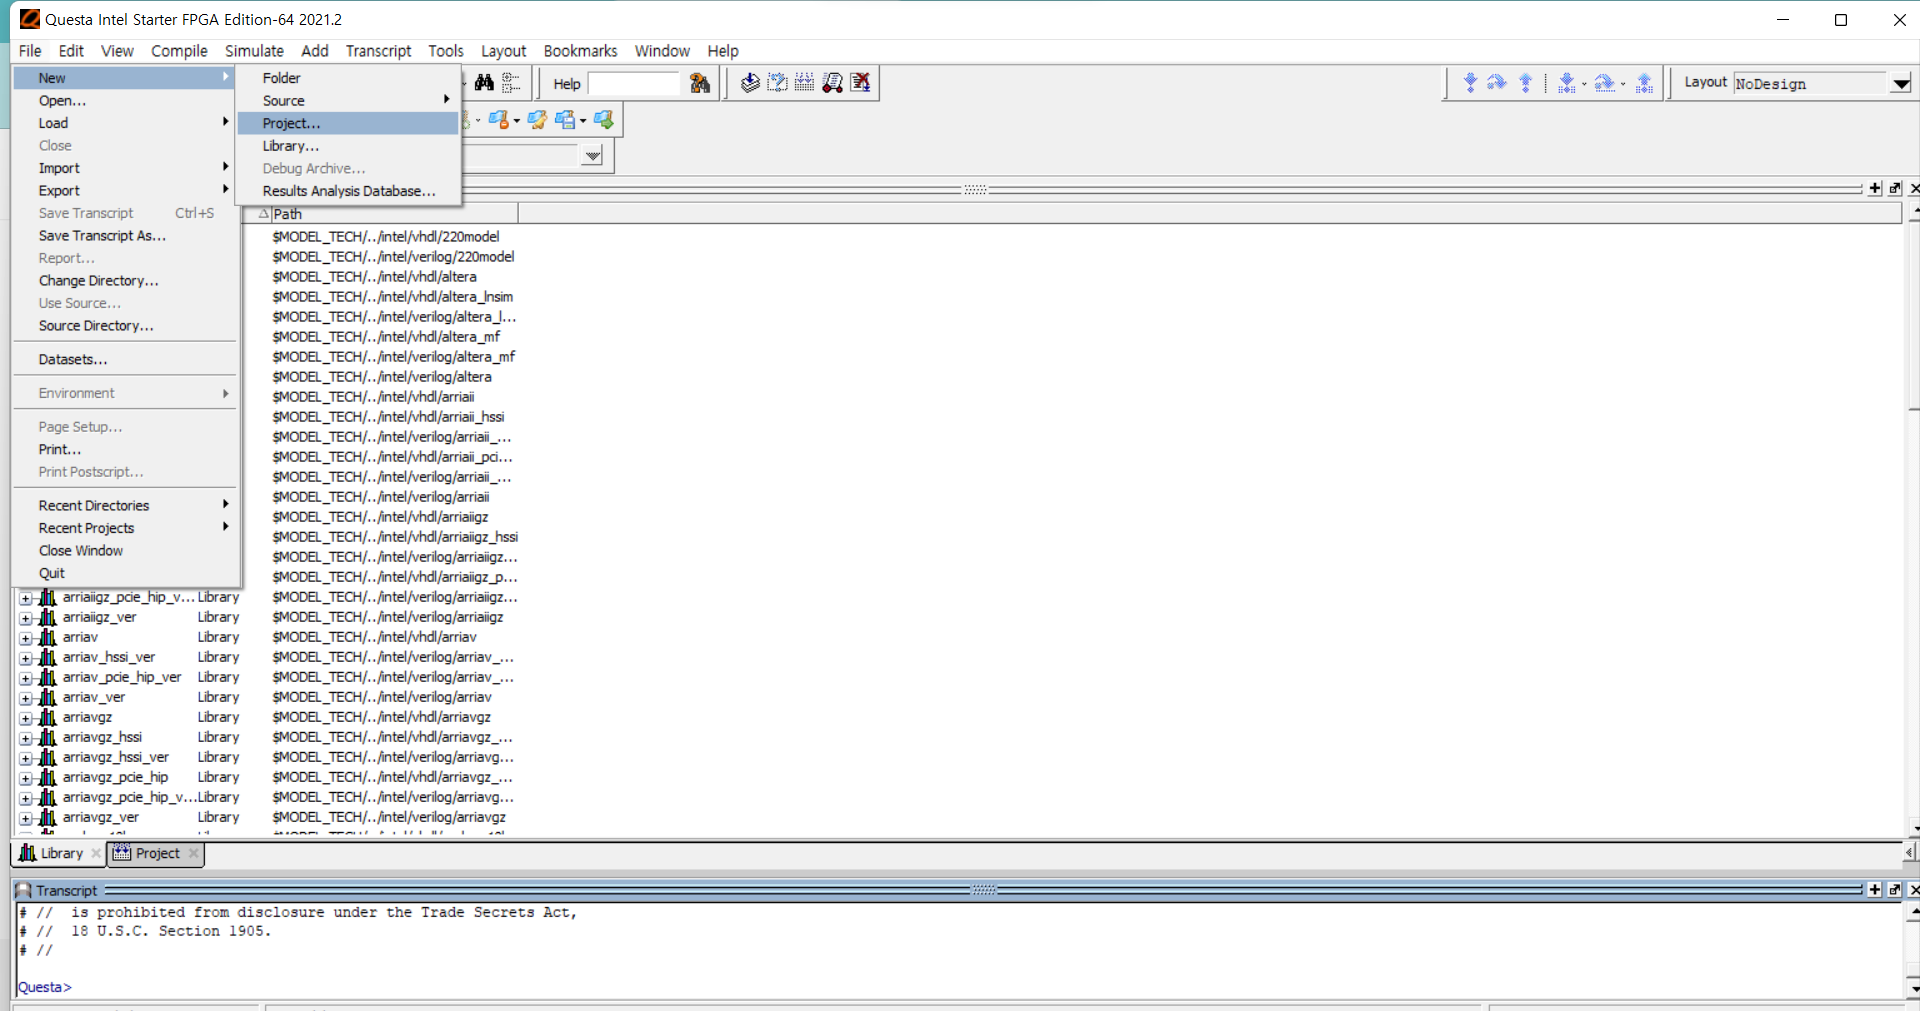
Task: Click the plus zoom icon of Transcript pane
Action: [1875, 889]
